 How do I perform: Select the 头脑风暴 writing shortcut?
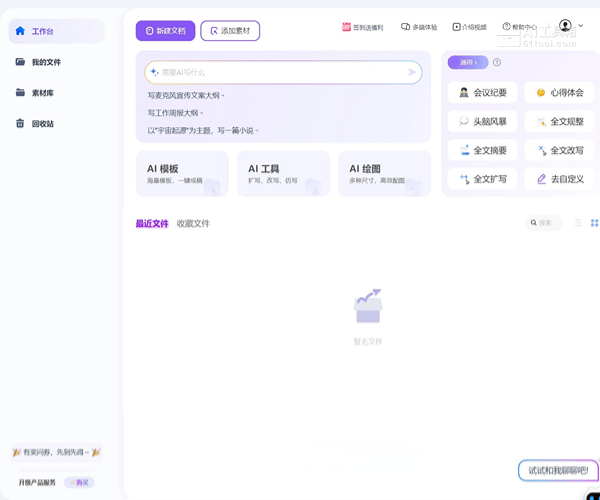point(483,122)
